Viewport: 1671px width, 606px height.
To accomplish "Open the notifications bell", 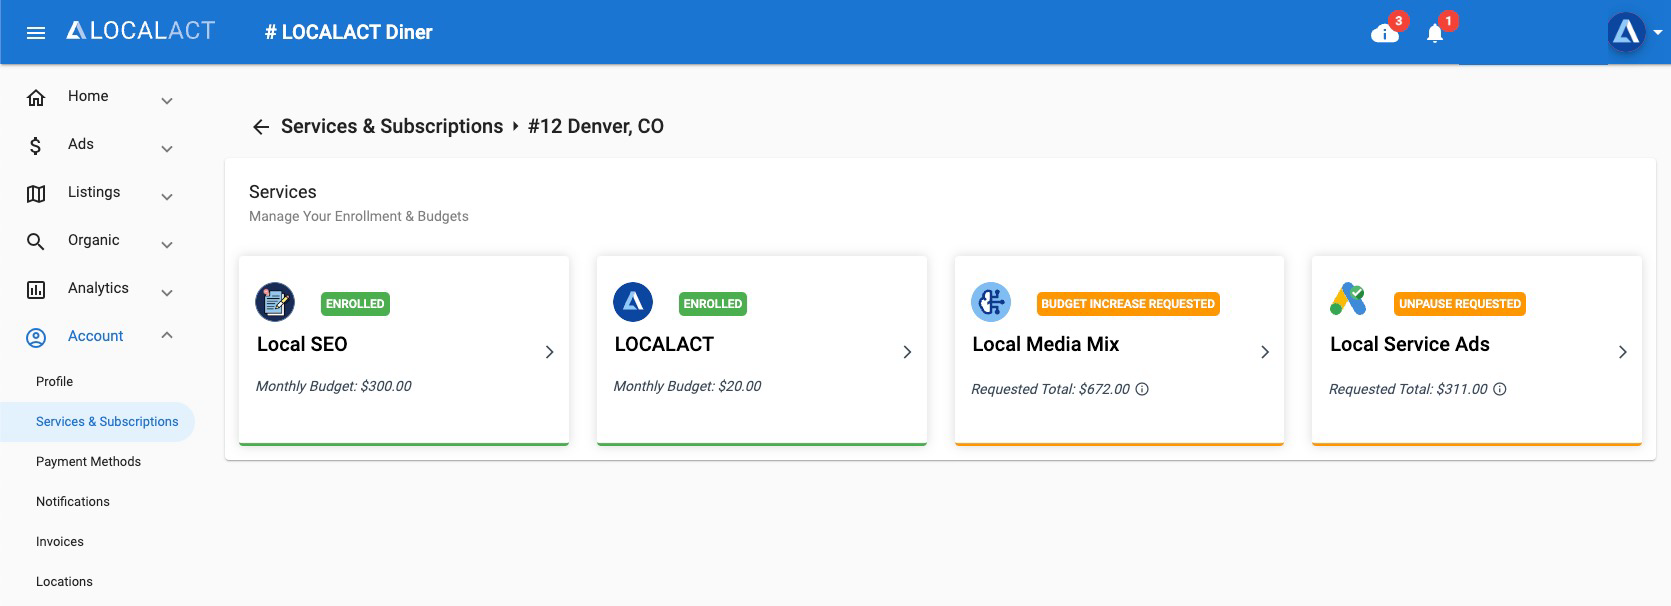I will click(1435, 34).
